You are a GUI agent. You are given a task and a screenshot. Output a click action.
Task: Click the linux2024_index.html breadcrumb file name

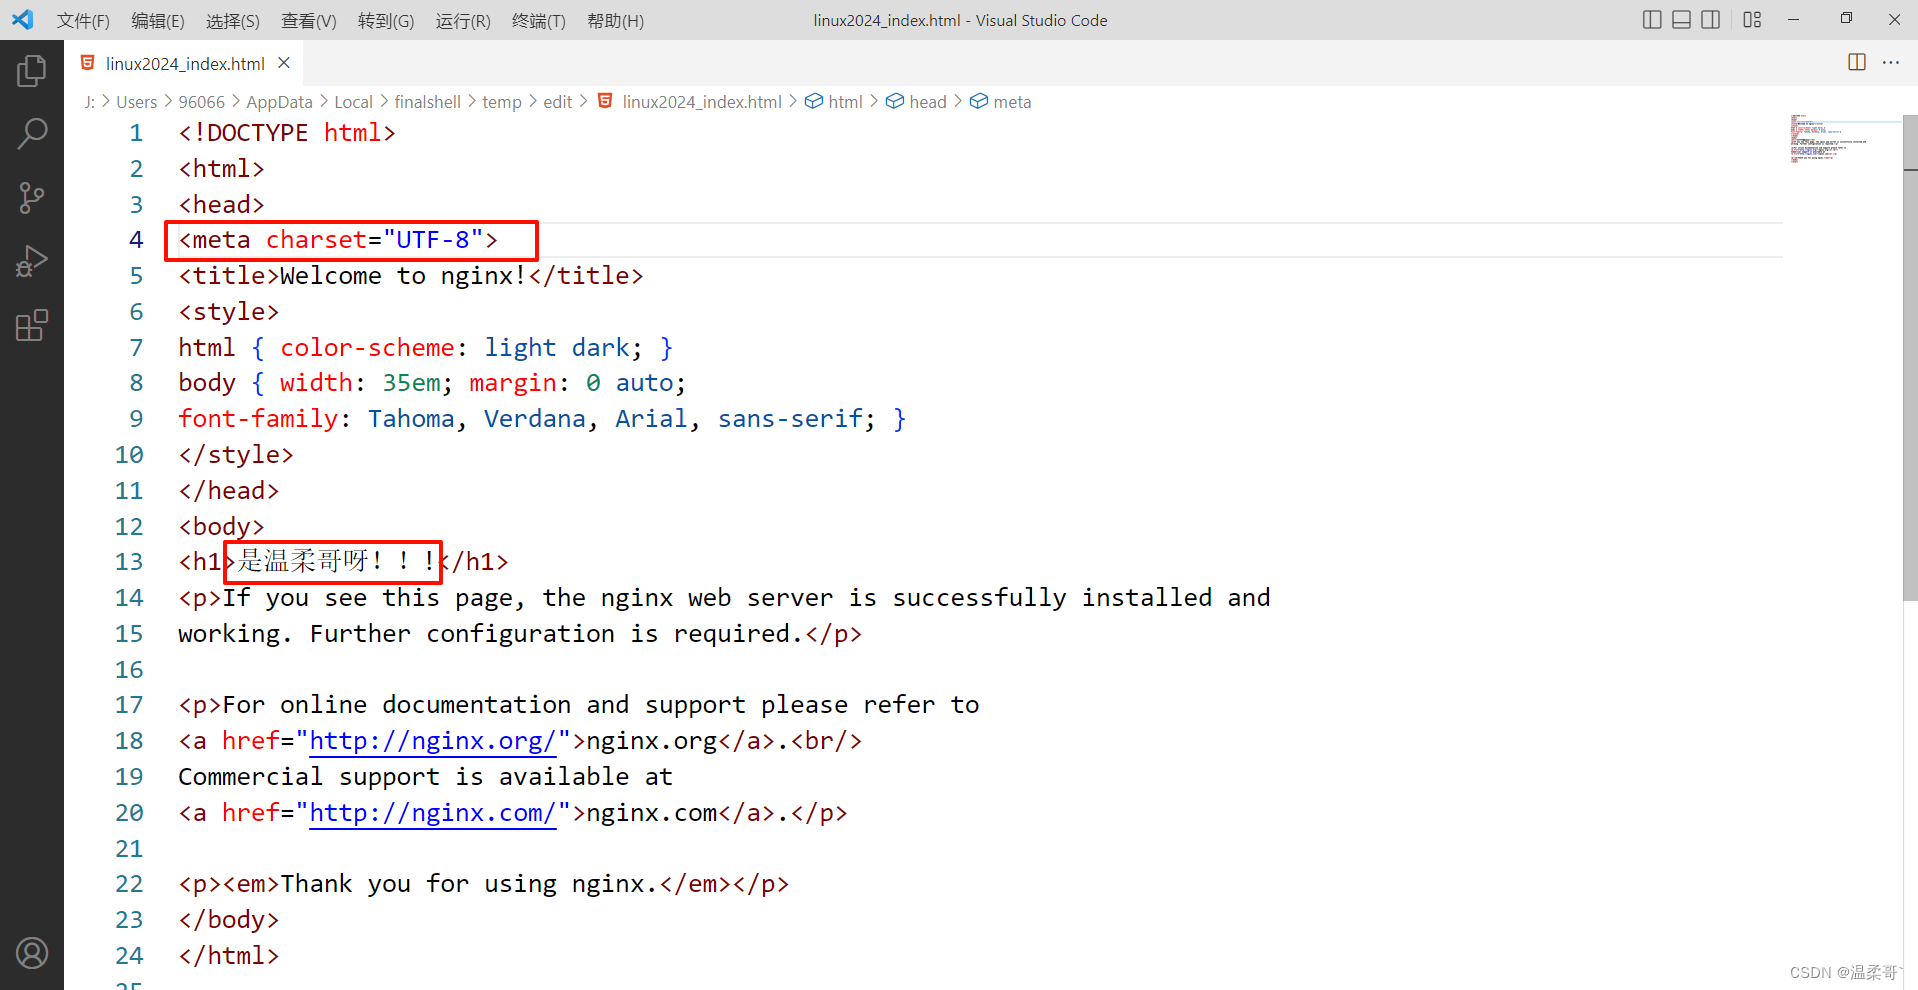[x=702, y=102]
